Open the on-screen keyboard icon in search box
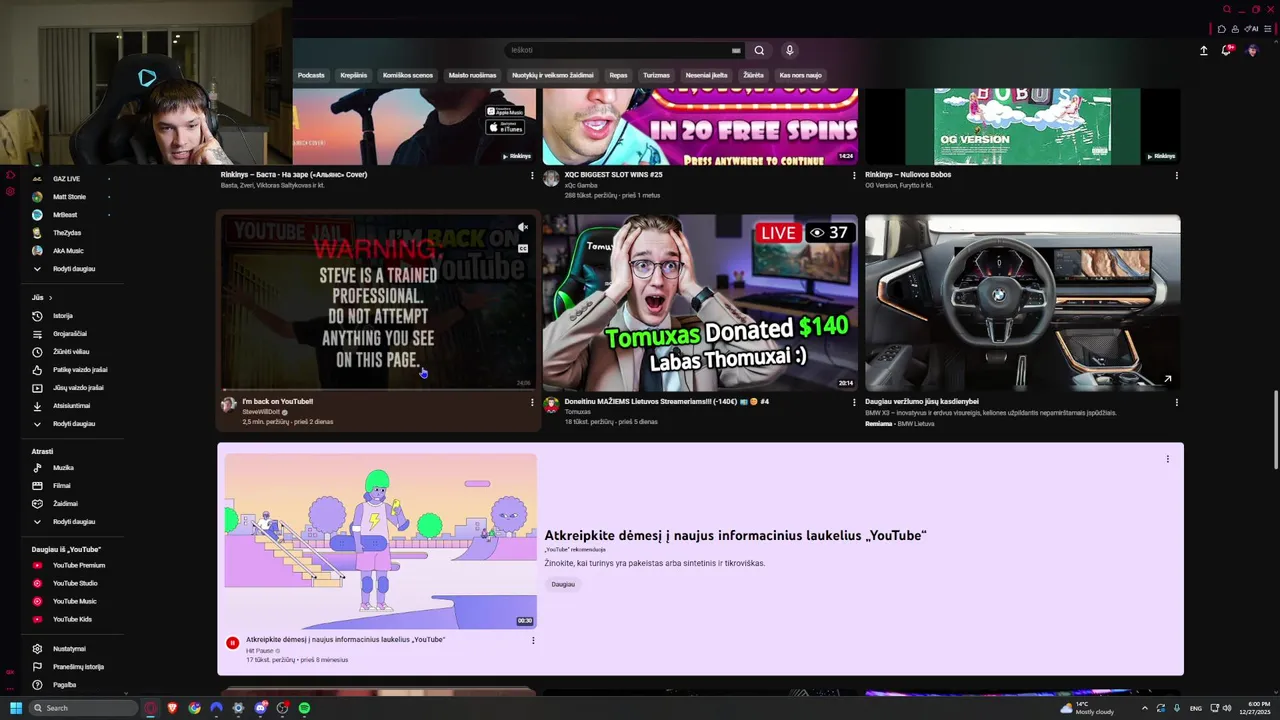This screenshot has width=1280, height=720. (x=736, y=50)
